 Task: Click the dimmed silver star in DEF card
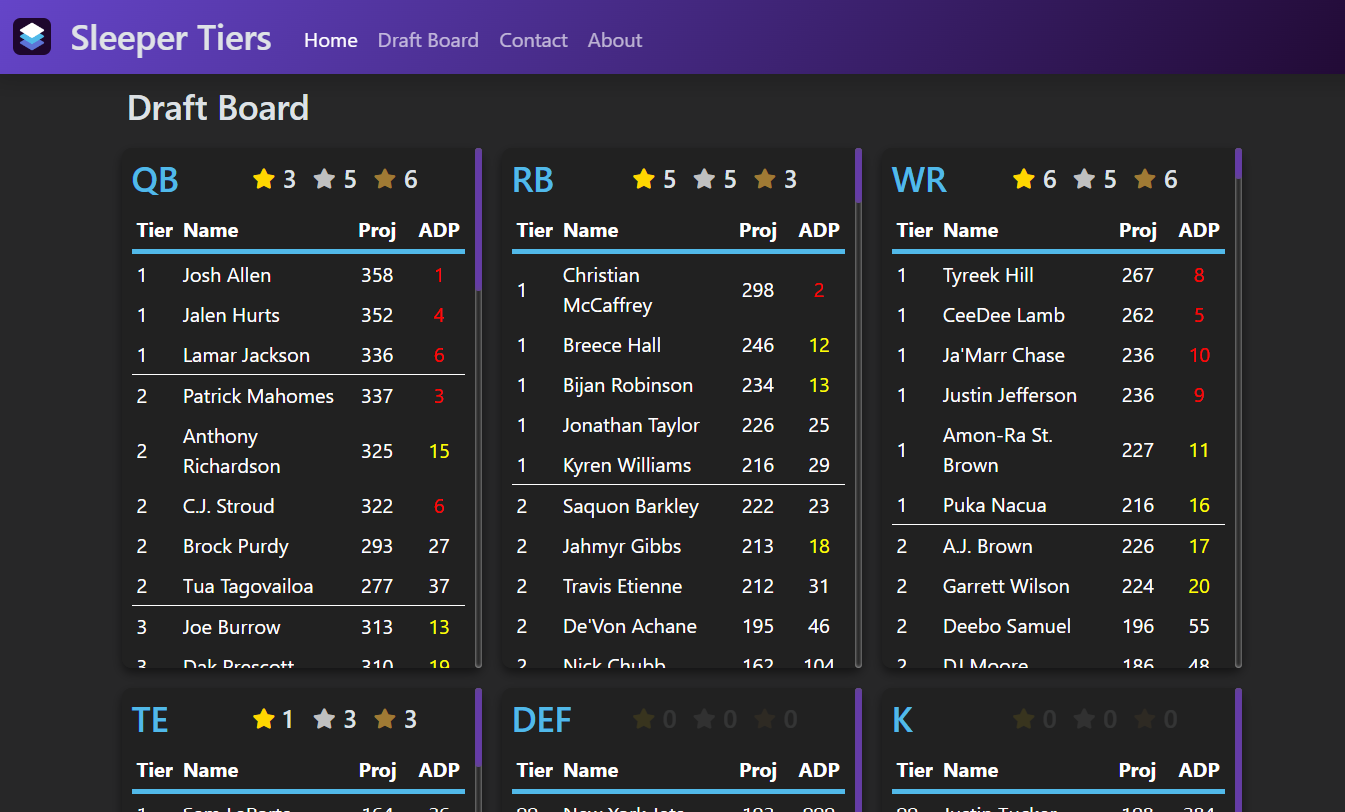pyautogui.click(x=704, y=719)
